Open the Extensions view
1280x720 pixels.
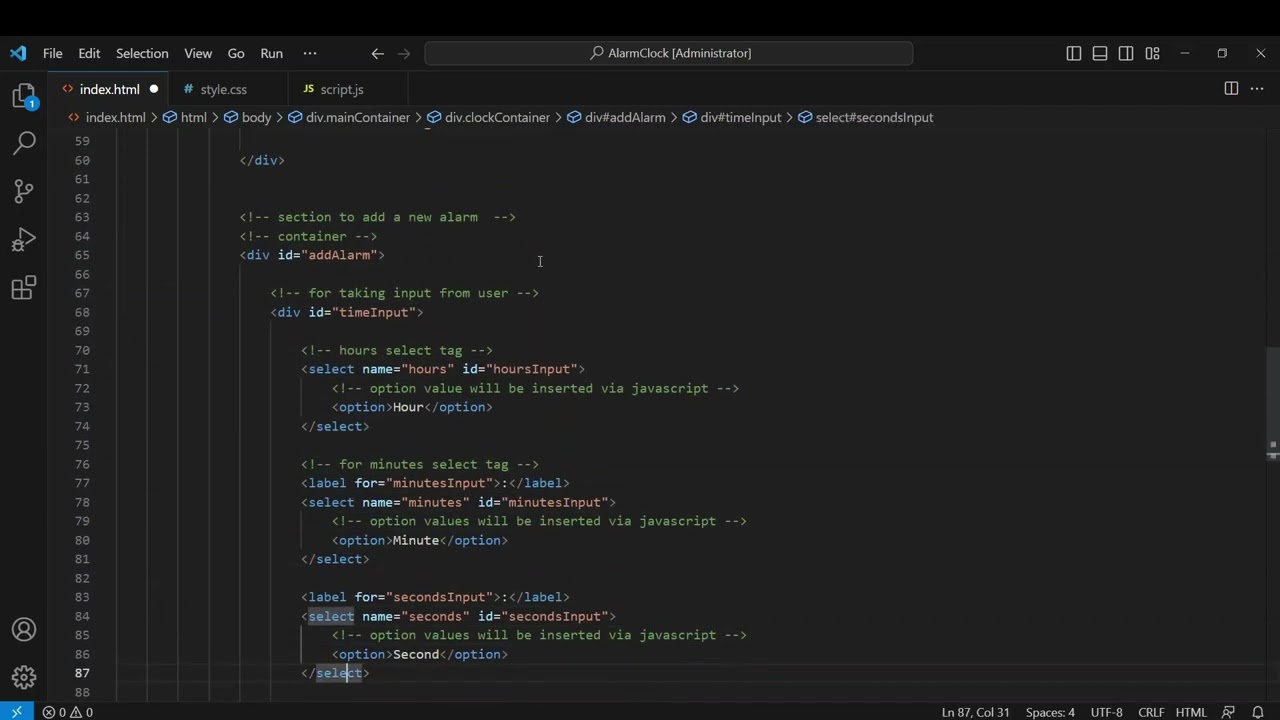coord(24,288)
